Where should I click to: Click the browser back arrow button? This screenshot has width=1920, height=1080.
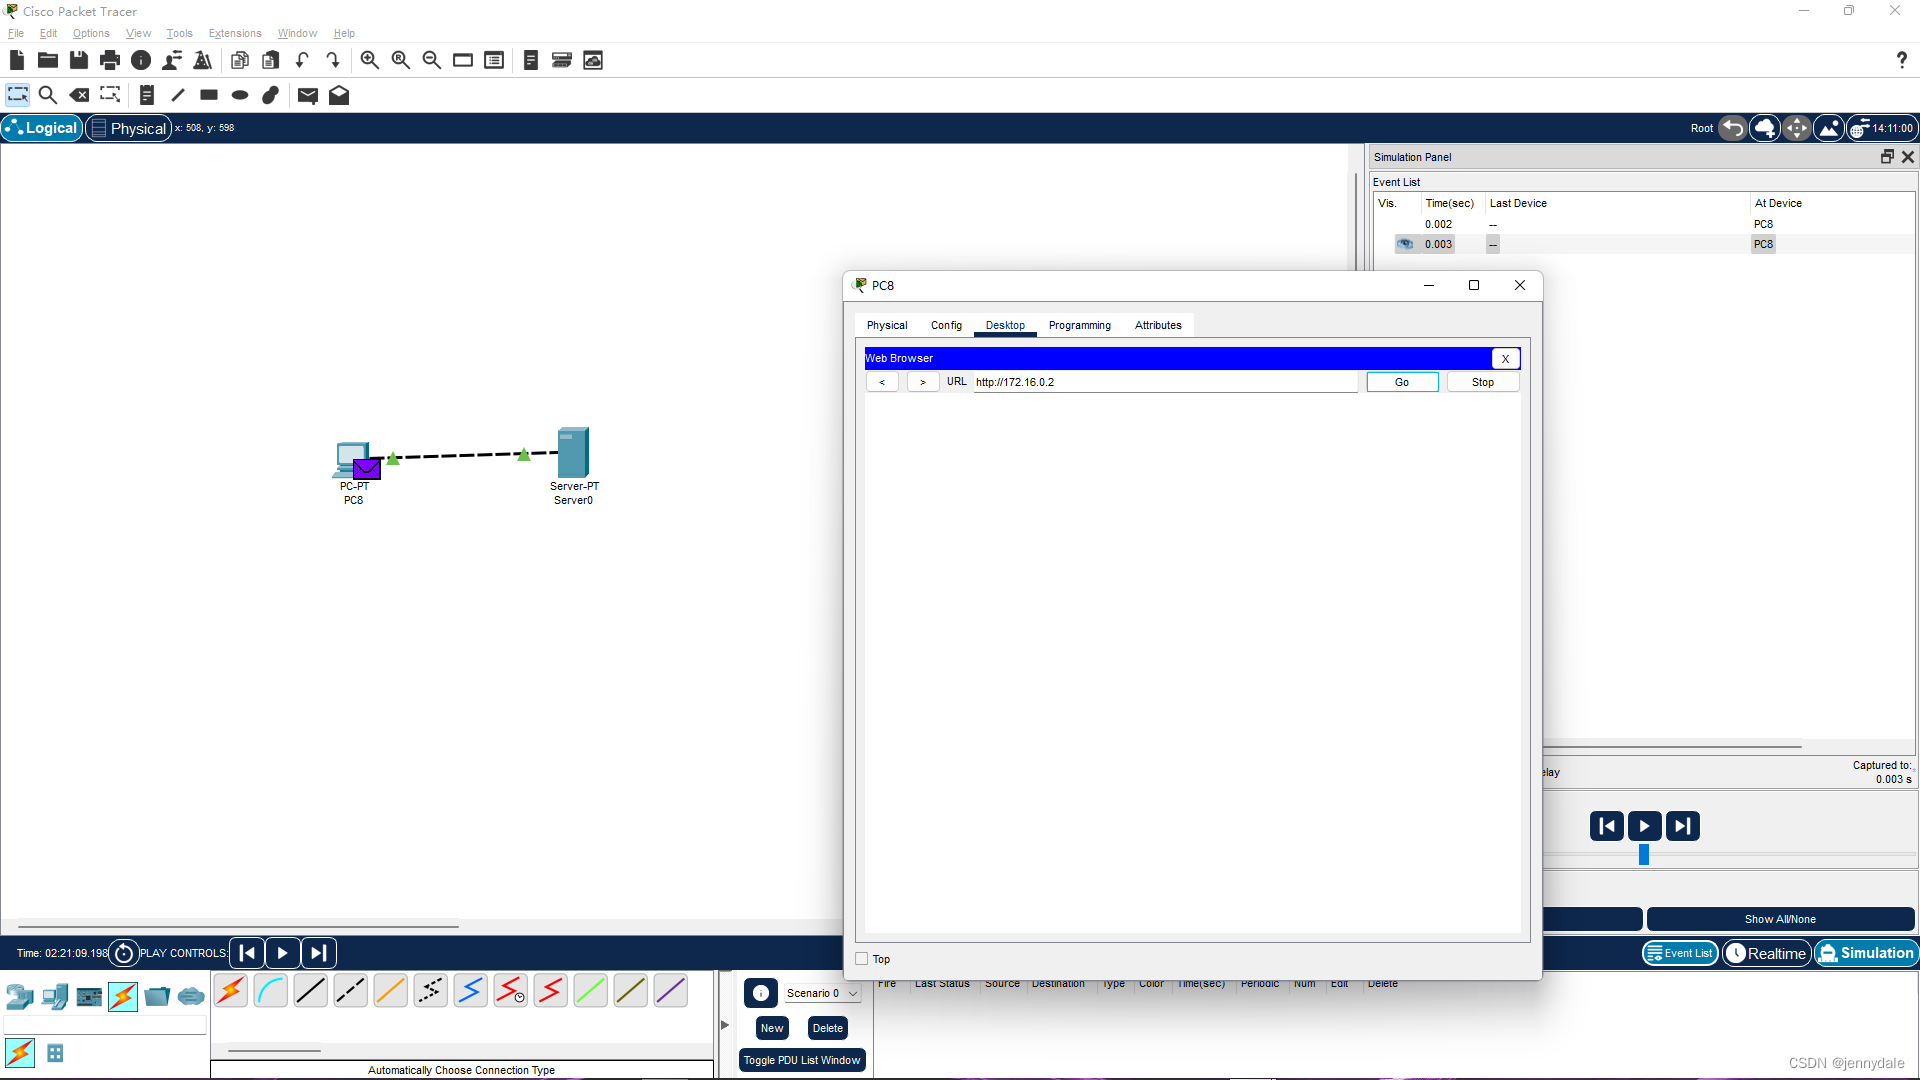[882, 382]
